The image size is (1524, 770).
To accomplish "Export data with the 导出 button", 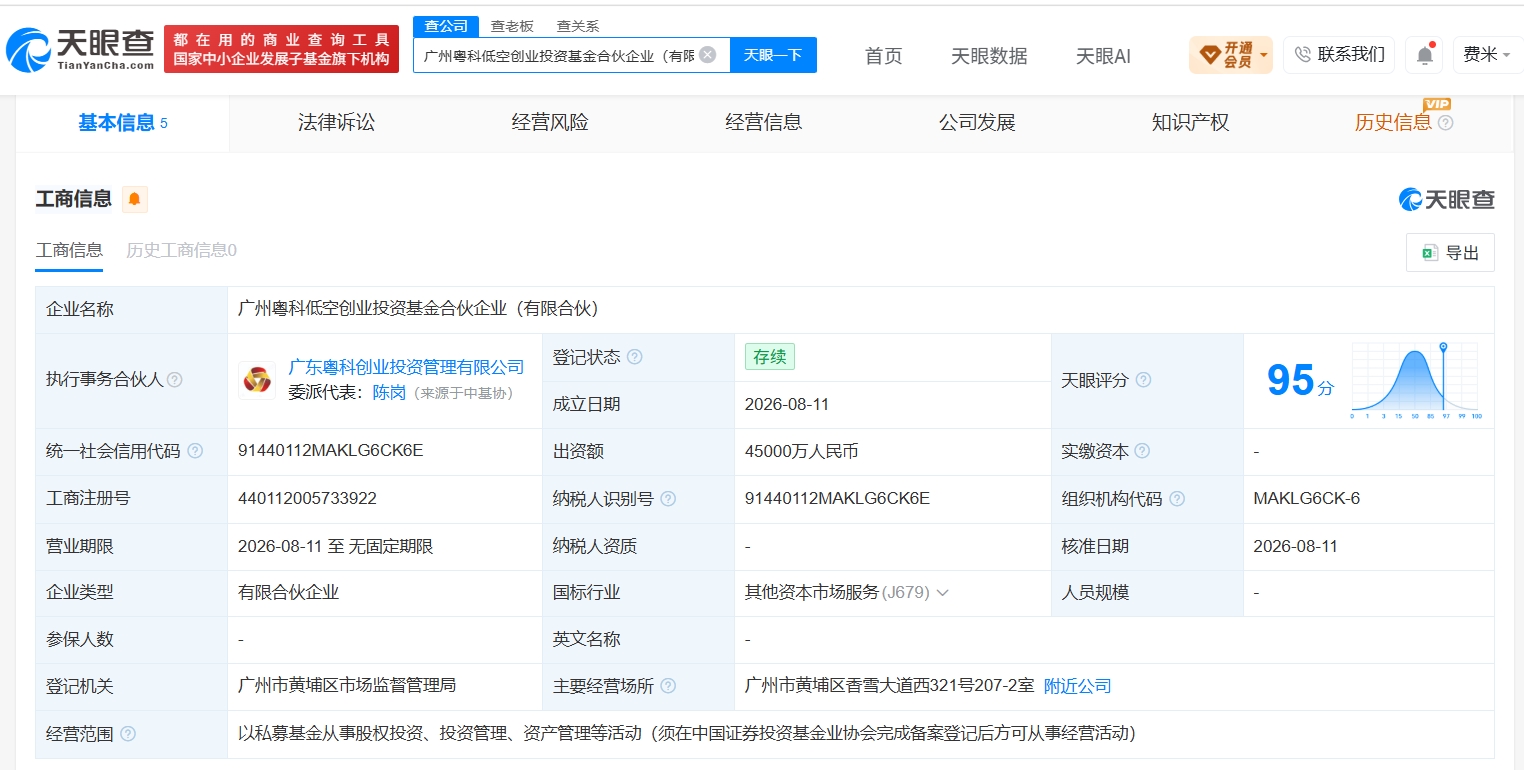I will (1450, 253).
